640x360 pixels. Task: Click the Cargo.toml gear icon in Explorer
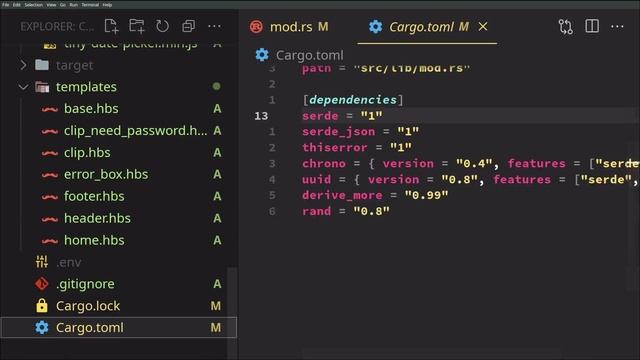click(42, 327)
